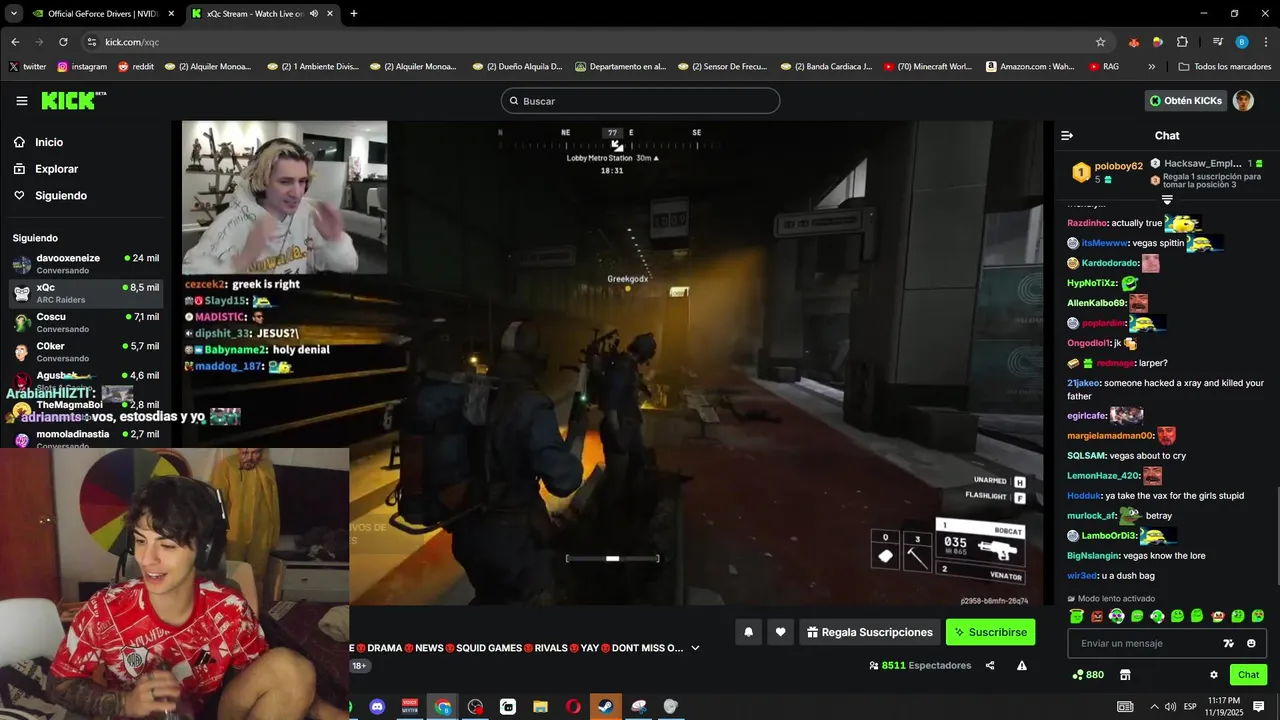Image resolution: width=1280 pixels, height=720 pixels.
Task: Click the report warning triangle icon
Action: coord(1022,666)
